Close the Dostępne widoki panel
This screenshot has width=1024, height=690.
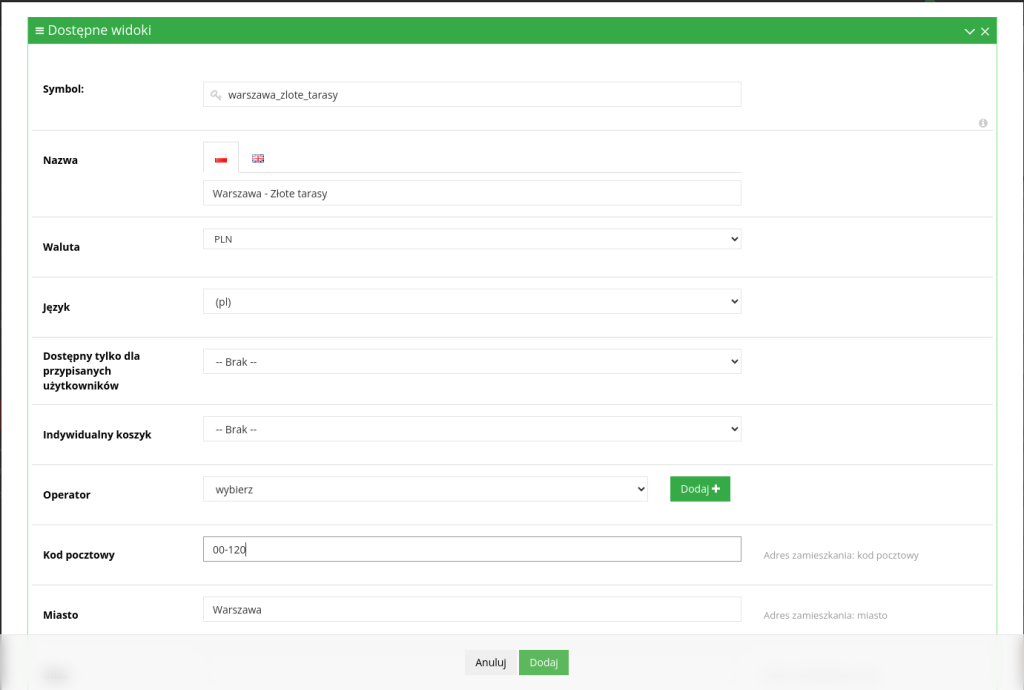tap(985, 32)
